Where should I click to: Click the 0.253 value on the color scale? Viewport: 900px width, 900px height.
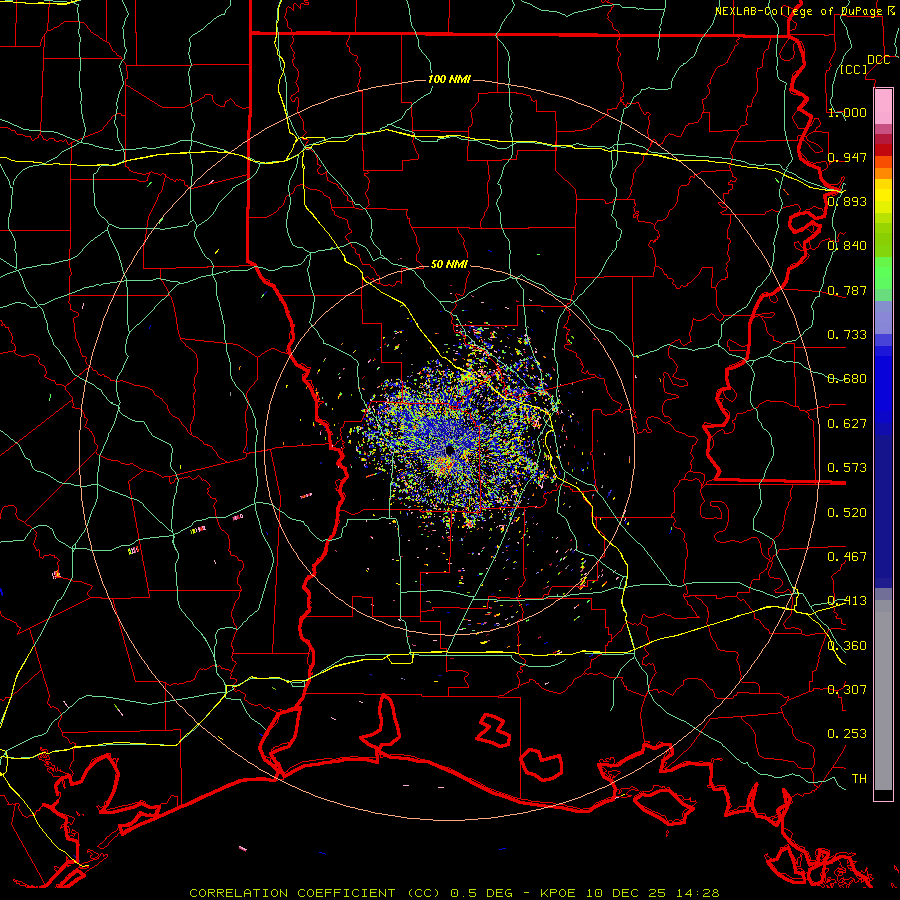coord(847,734)
